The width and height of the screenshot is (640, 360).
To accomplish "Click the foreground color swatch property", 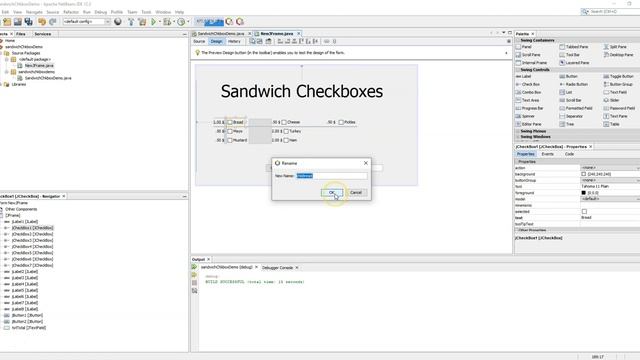I will click(584, 193).
